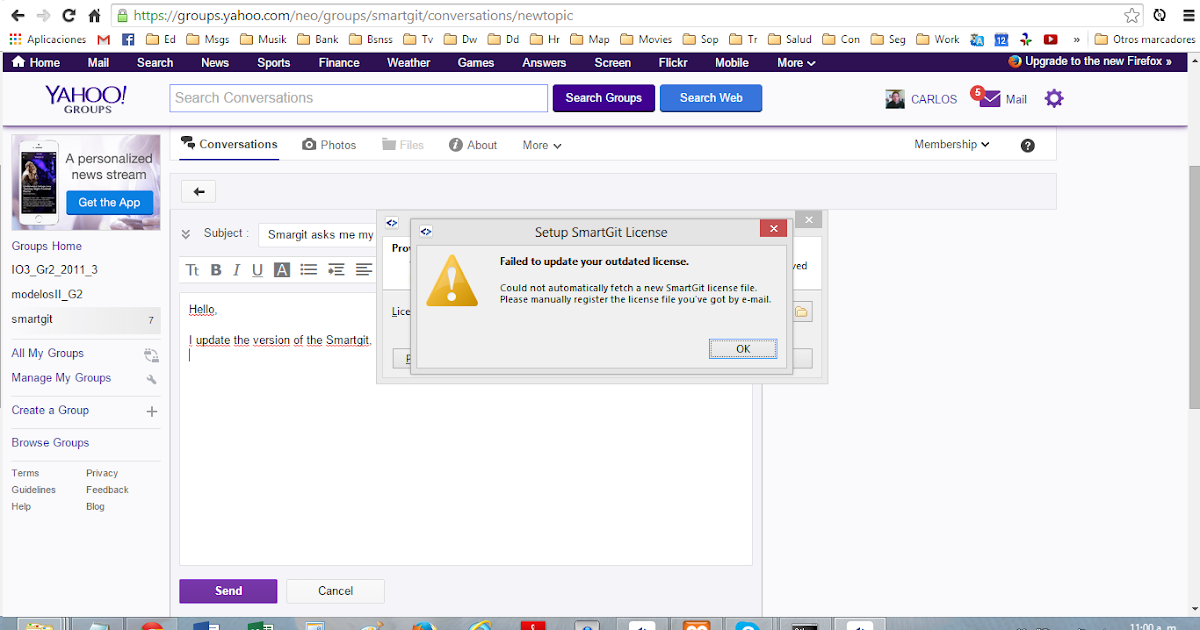1200x630 pixels.
Task: Expand the double chevron beside Subject
Action: tap(186, 234)
